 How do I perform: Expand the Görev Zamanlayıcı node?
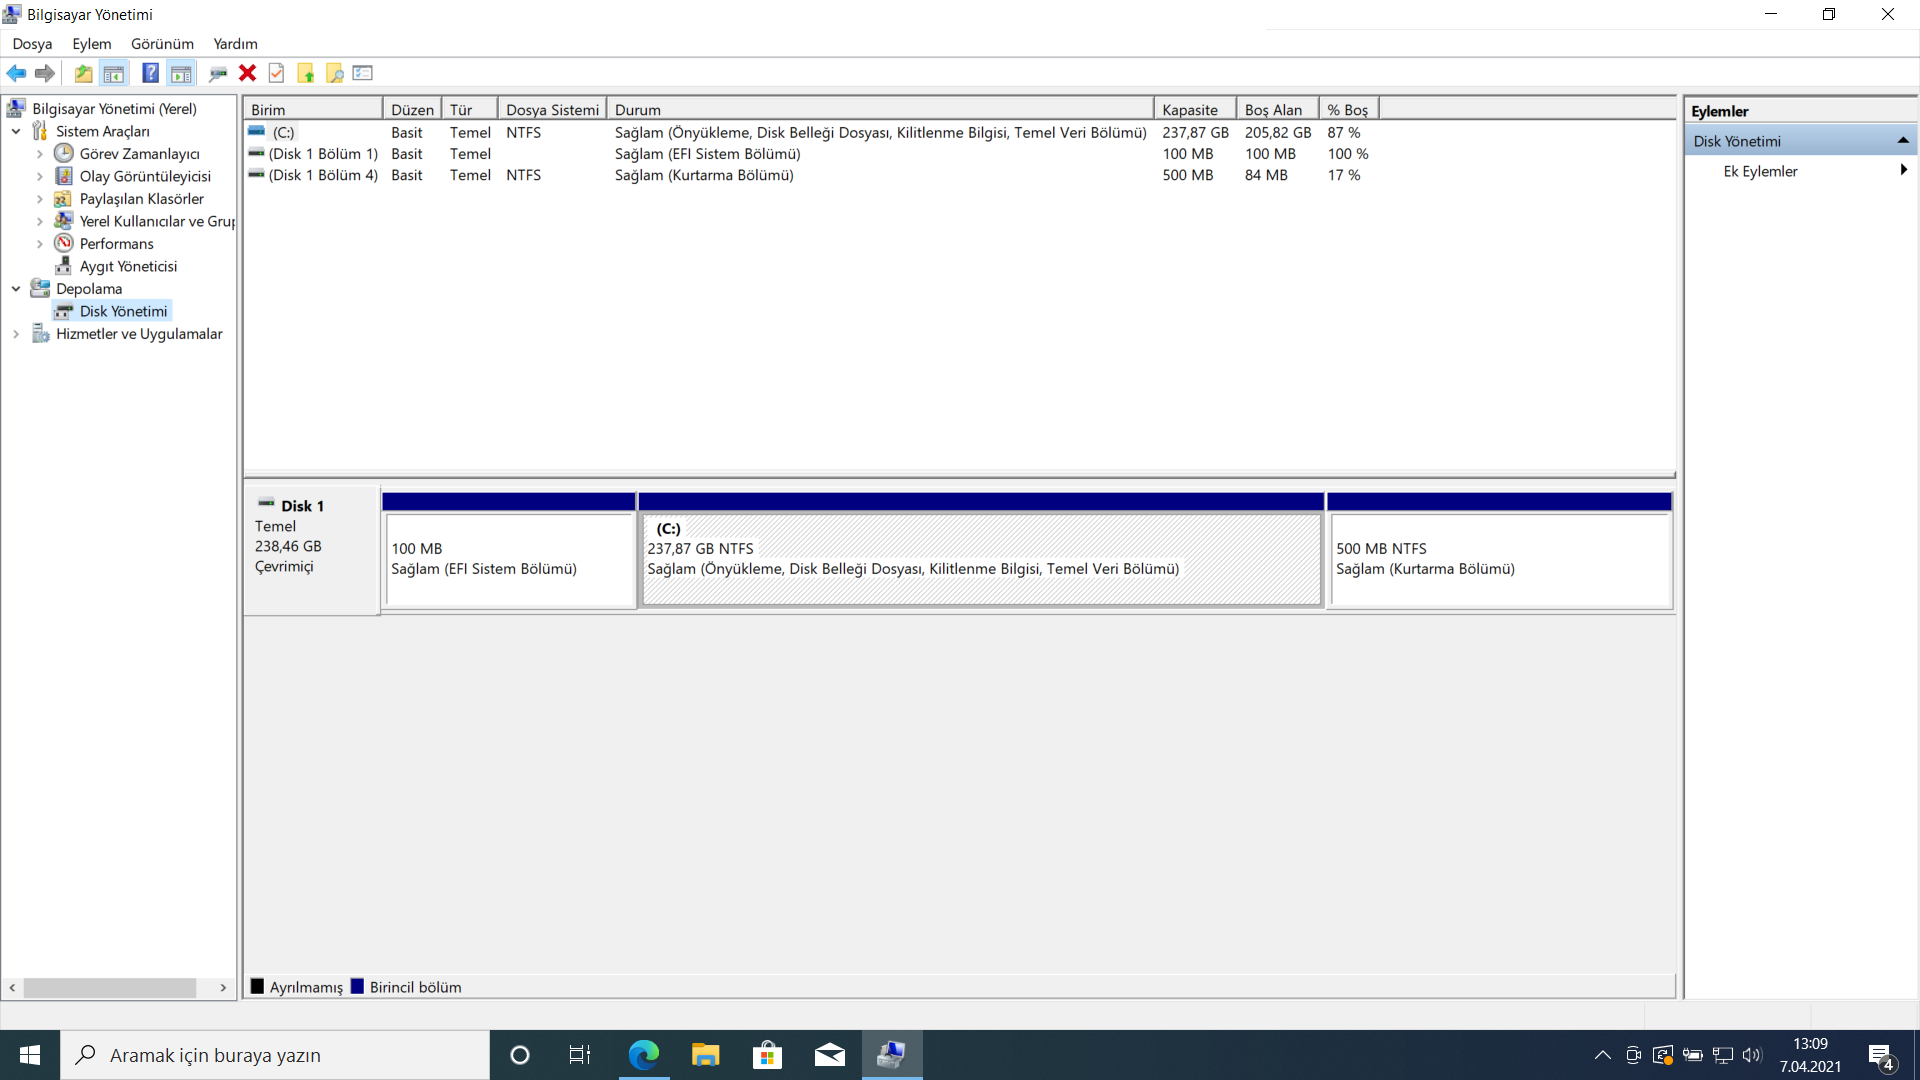pos(40,154)
